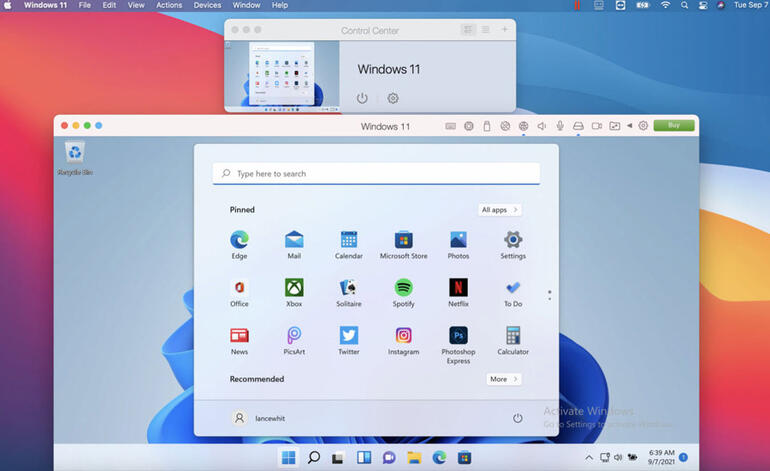770x471 pixels.
Task: Open Task View in taskbar
Action: [x=338, y=458]
